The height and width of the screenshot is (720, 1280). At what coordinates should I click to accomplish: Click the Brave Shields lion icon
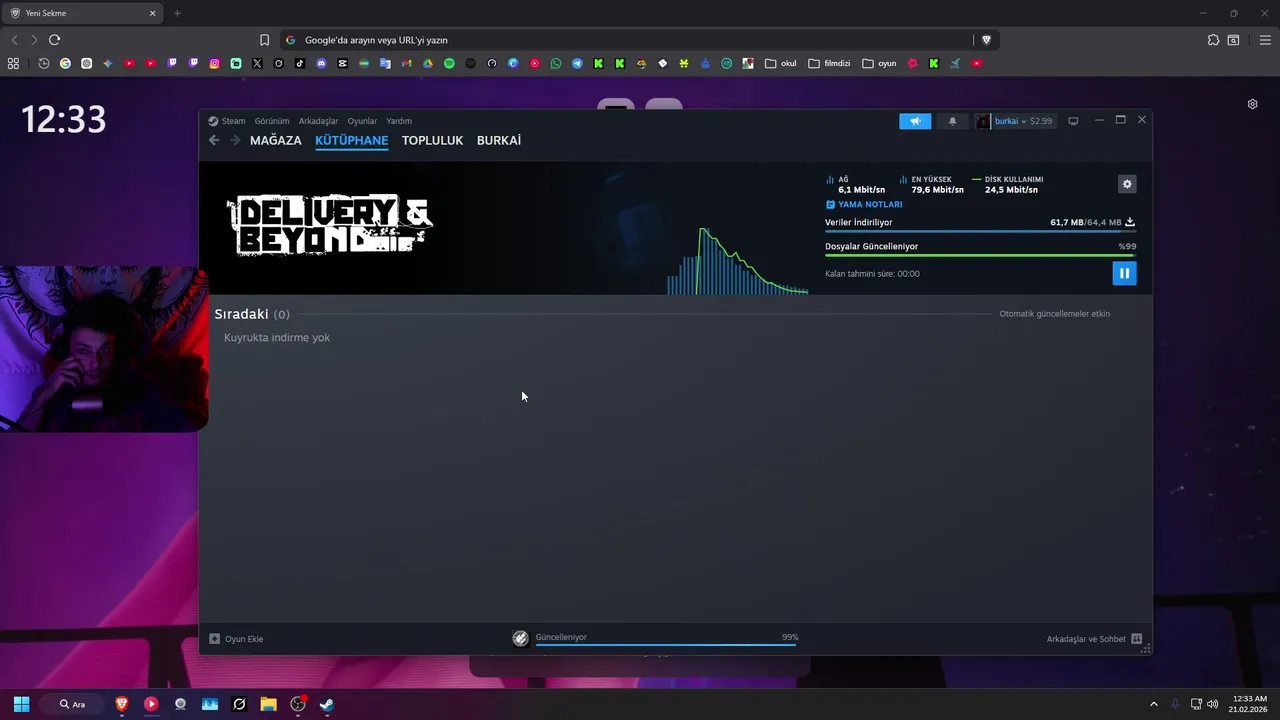click(x=986, y=40)
